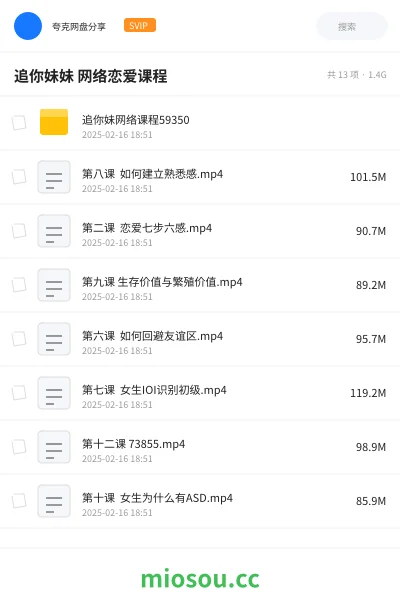Click file icon for 第二课 恋爱七步六感.mp4

(x=54, y=231)
